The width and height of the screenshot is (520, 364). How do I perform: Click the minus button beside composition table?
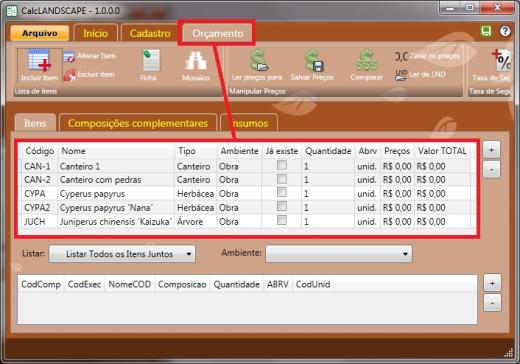click(x=492, y=303)
